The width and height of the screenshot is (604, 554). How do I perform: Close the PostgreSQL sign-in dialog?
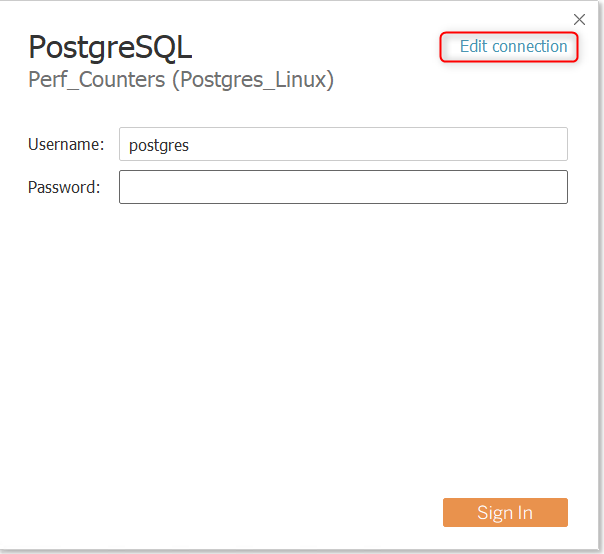(x=579, y=19)
